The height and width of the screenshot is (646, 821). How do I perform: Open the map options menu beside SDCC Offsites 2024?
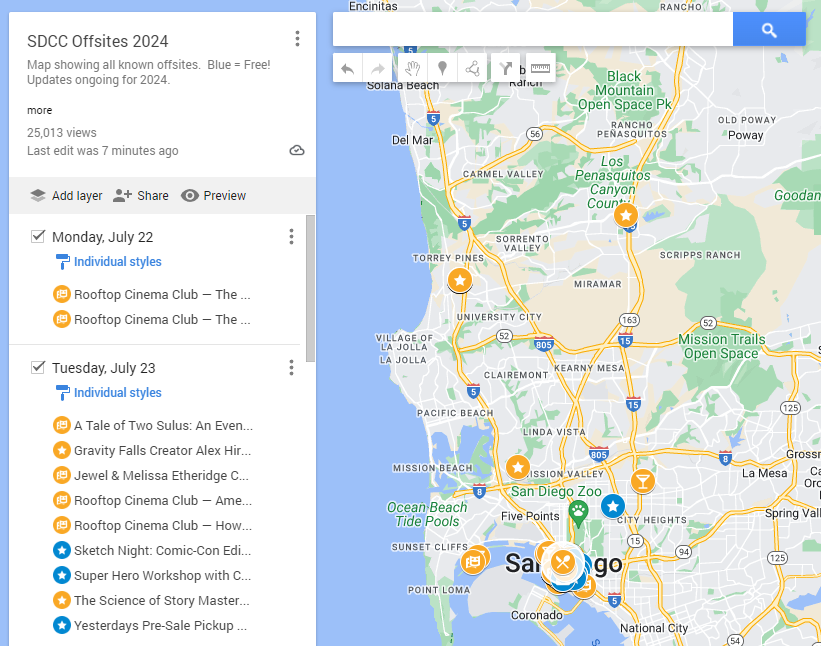tap(297, 38)
